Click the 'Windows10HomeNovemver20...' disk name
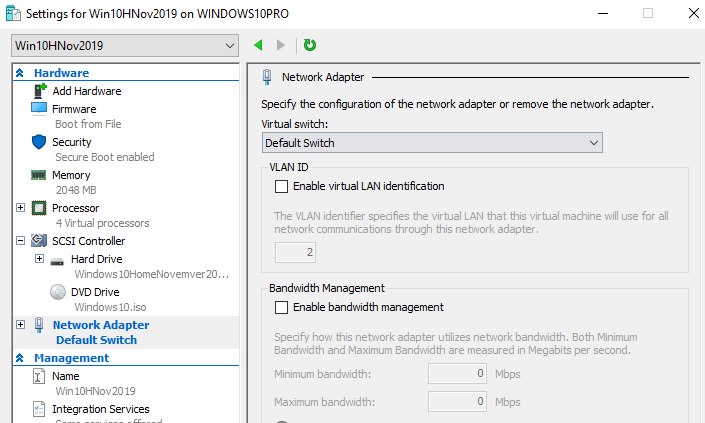The height and width of the screenshot is (423, 705). pos(152,274)
